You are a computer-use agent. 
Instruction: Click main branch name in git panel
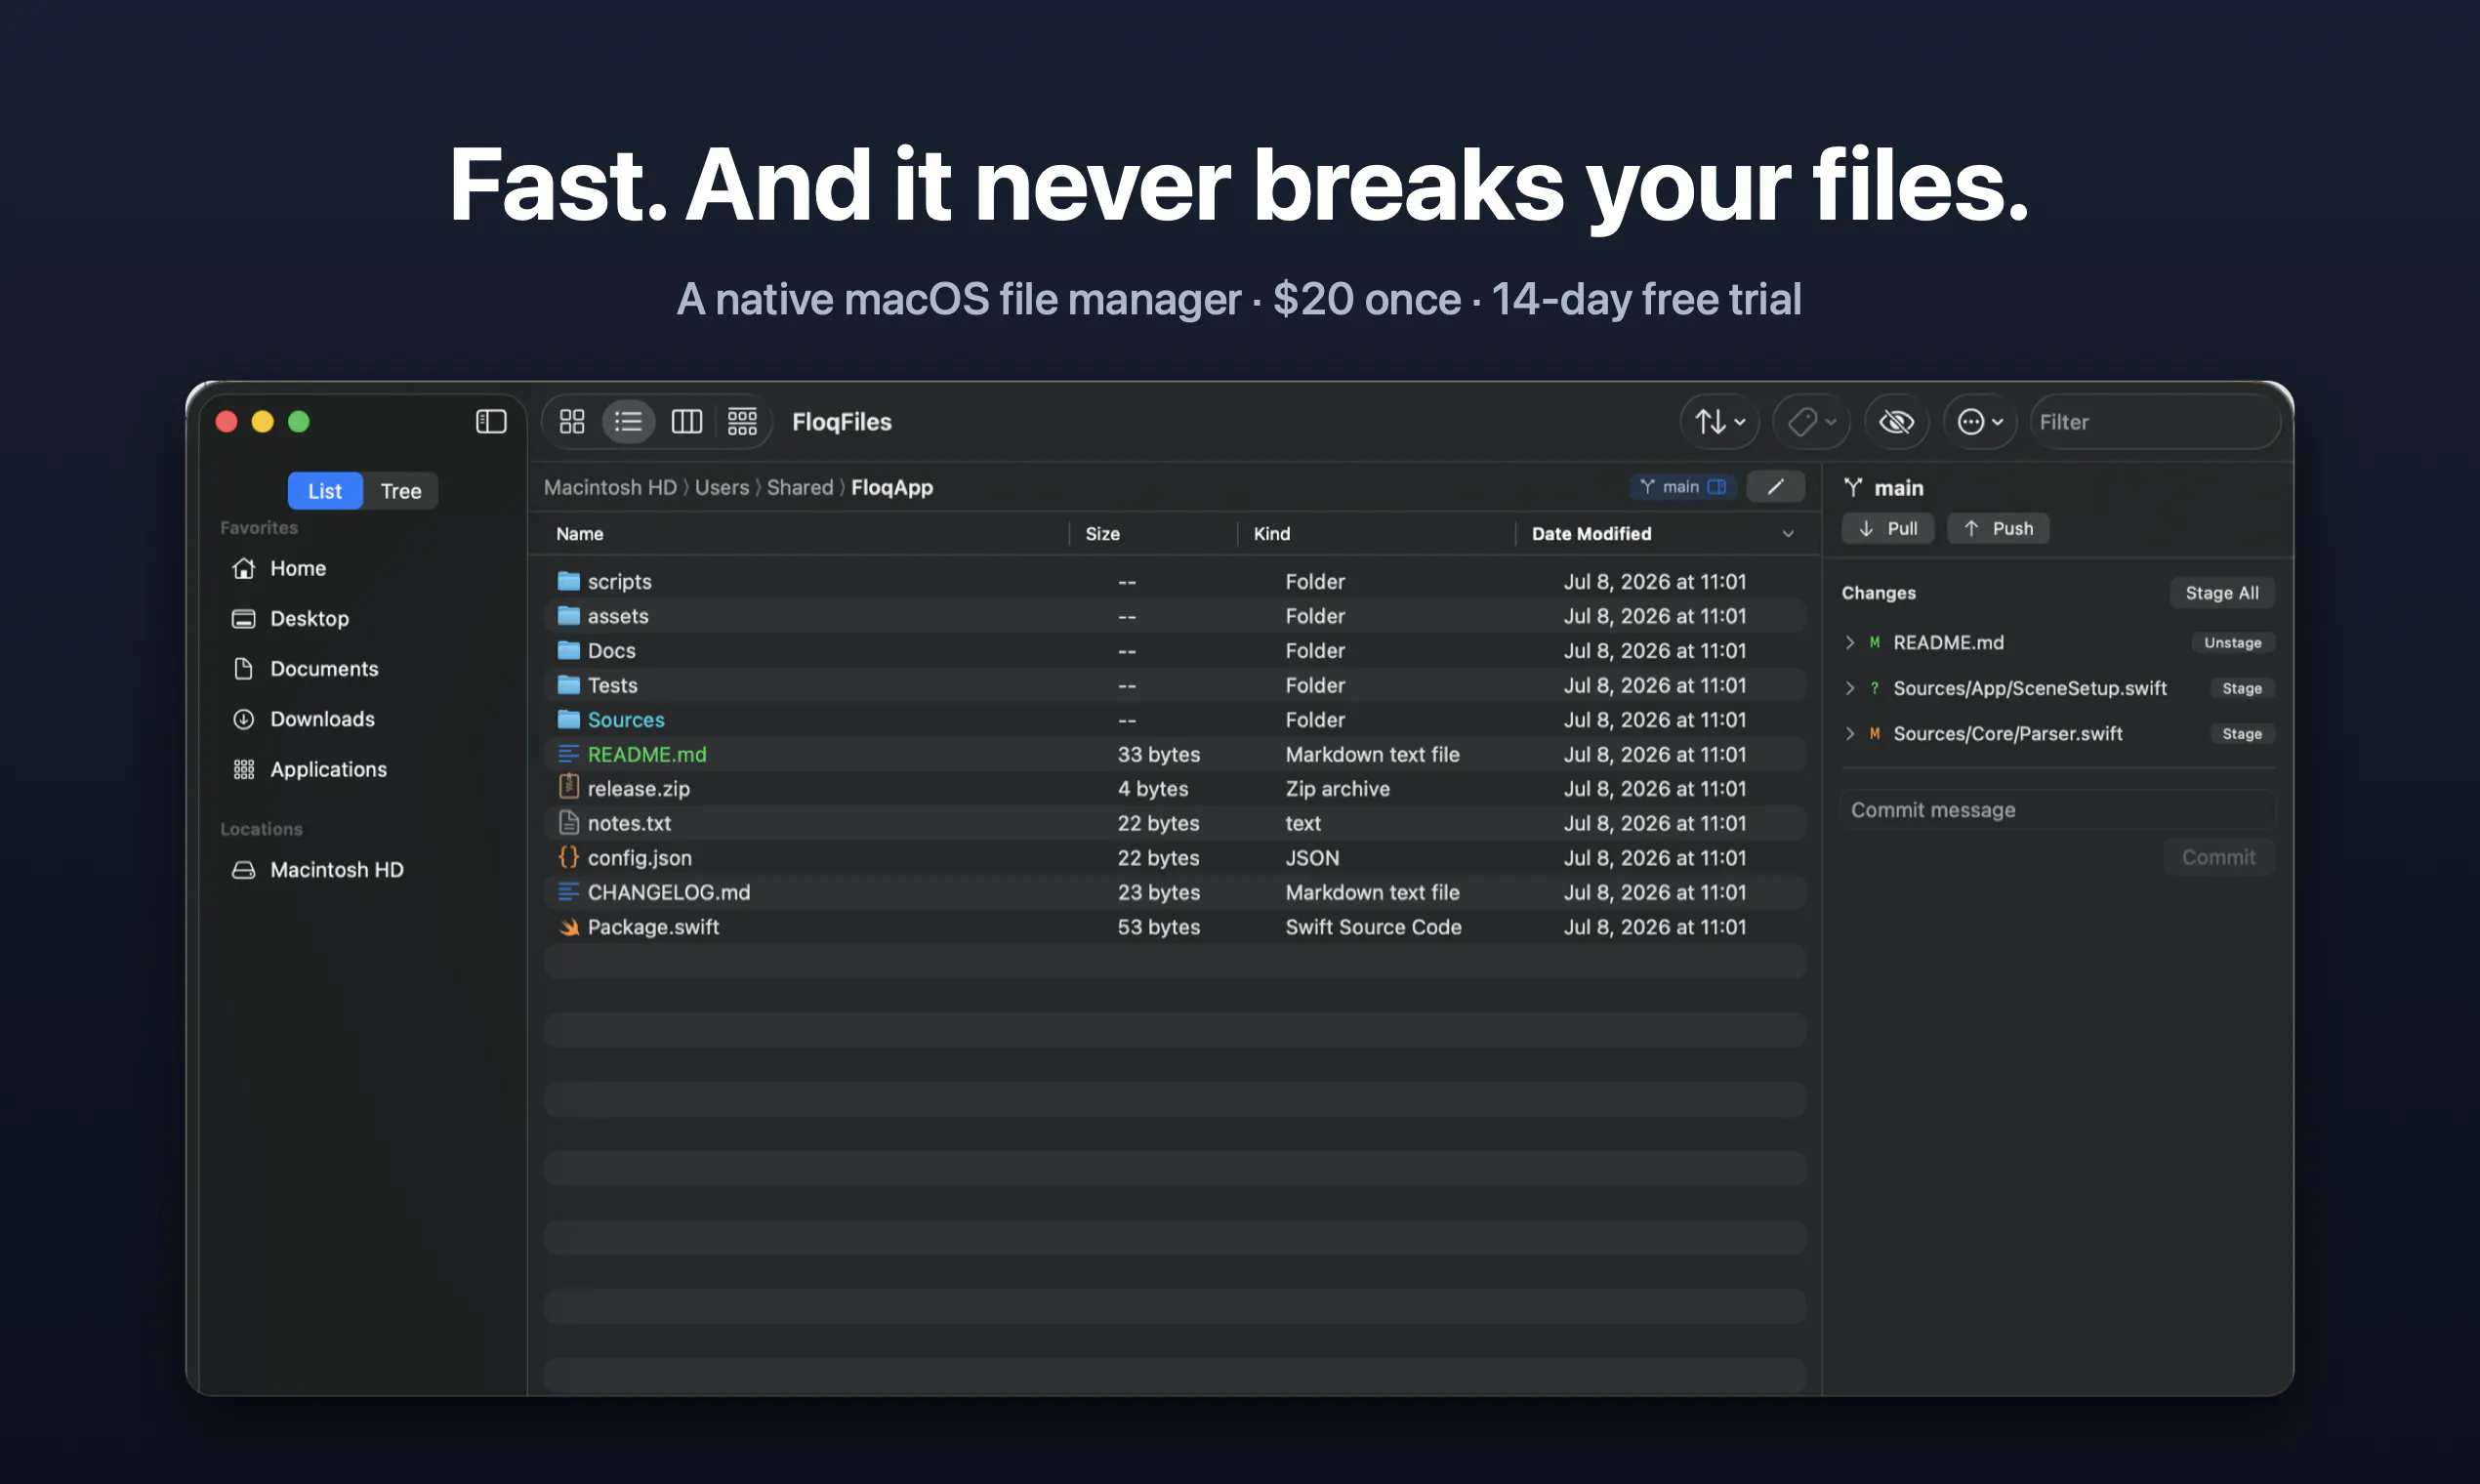point(1898,488)
